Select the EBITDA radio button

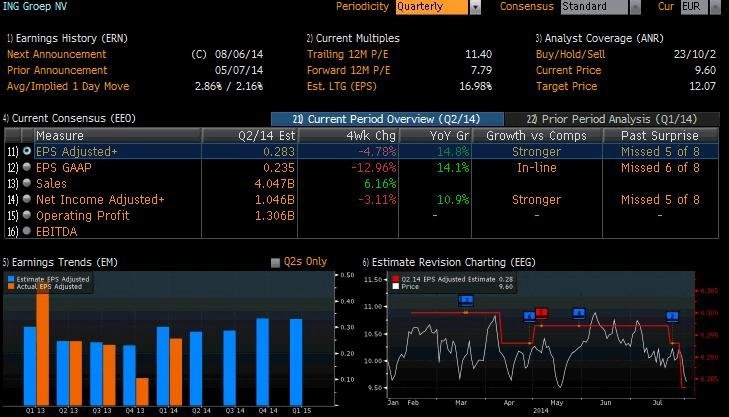[x=27, y=231]
